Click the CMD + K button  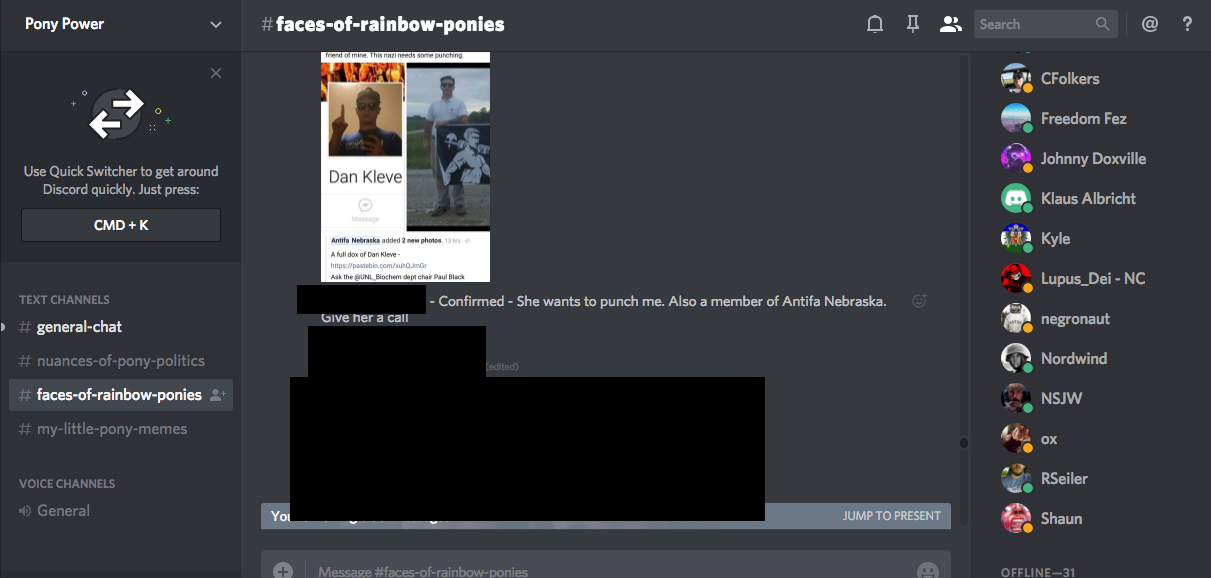tap(121, 225)
